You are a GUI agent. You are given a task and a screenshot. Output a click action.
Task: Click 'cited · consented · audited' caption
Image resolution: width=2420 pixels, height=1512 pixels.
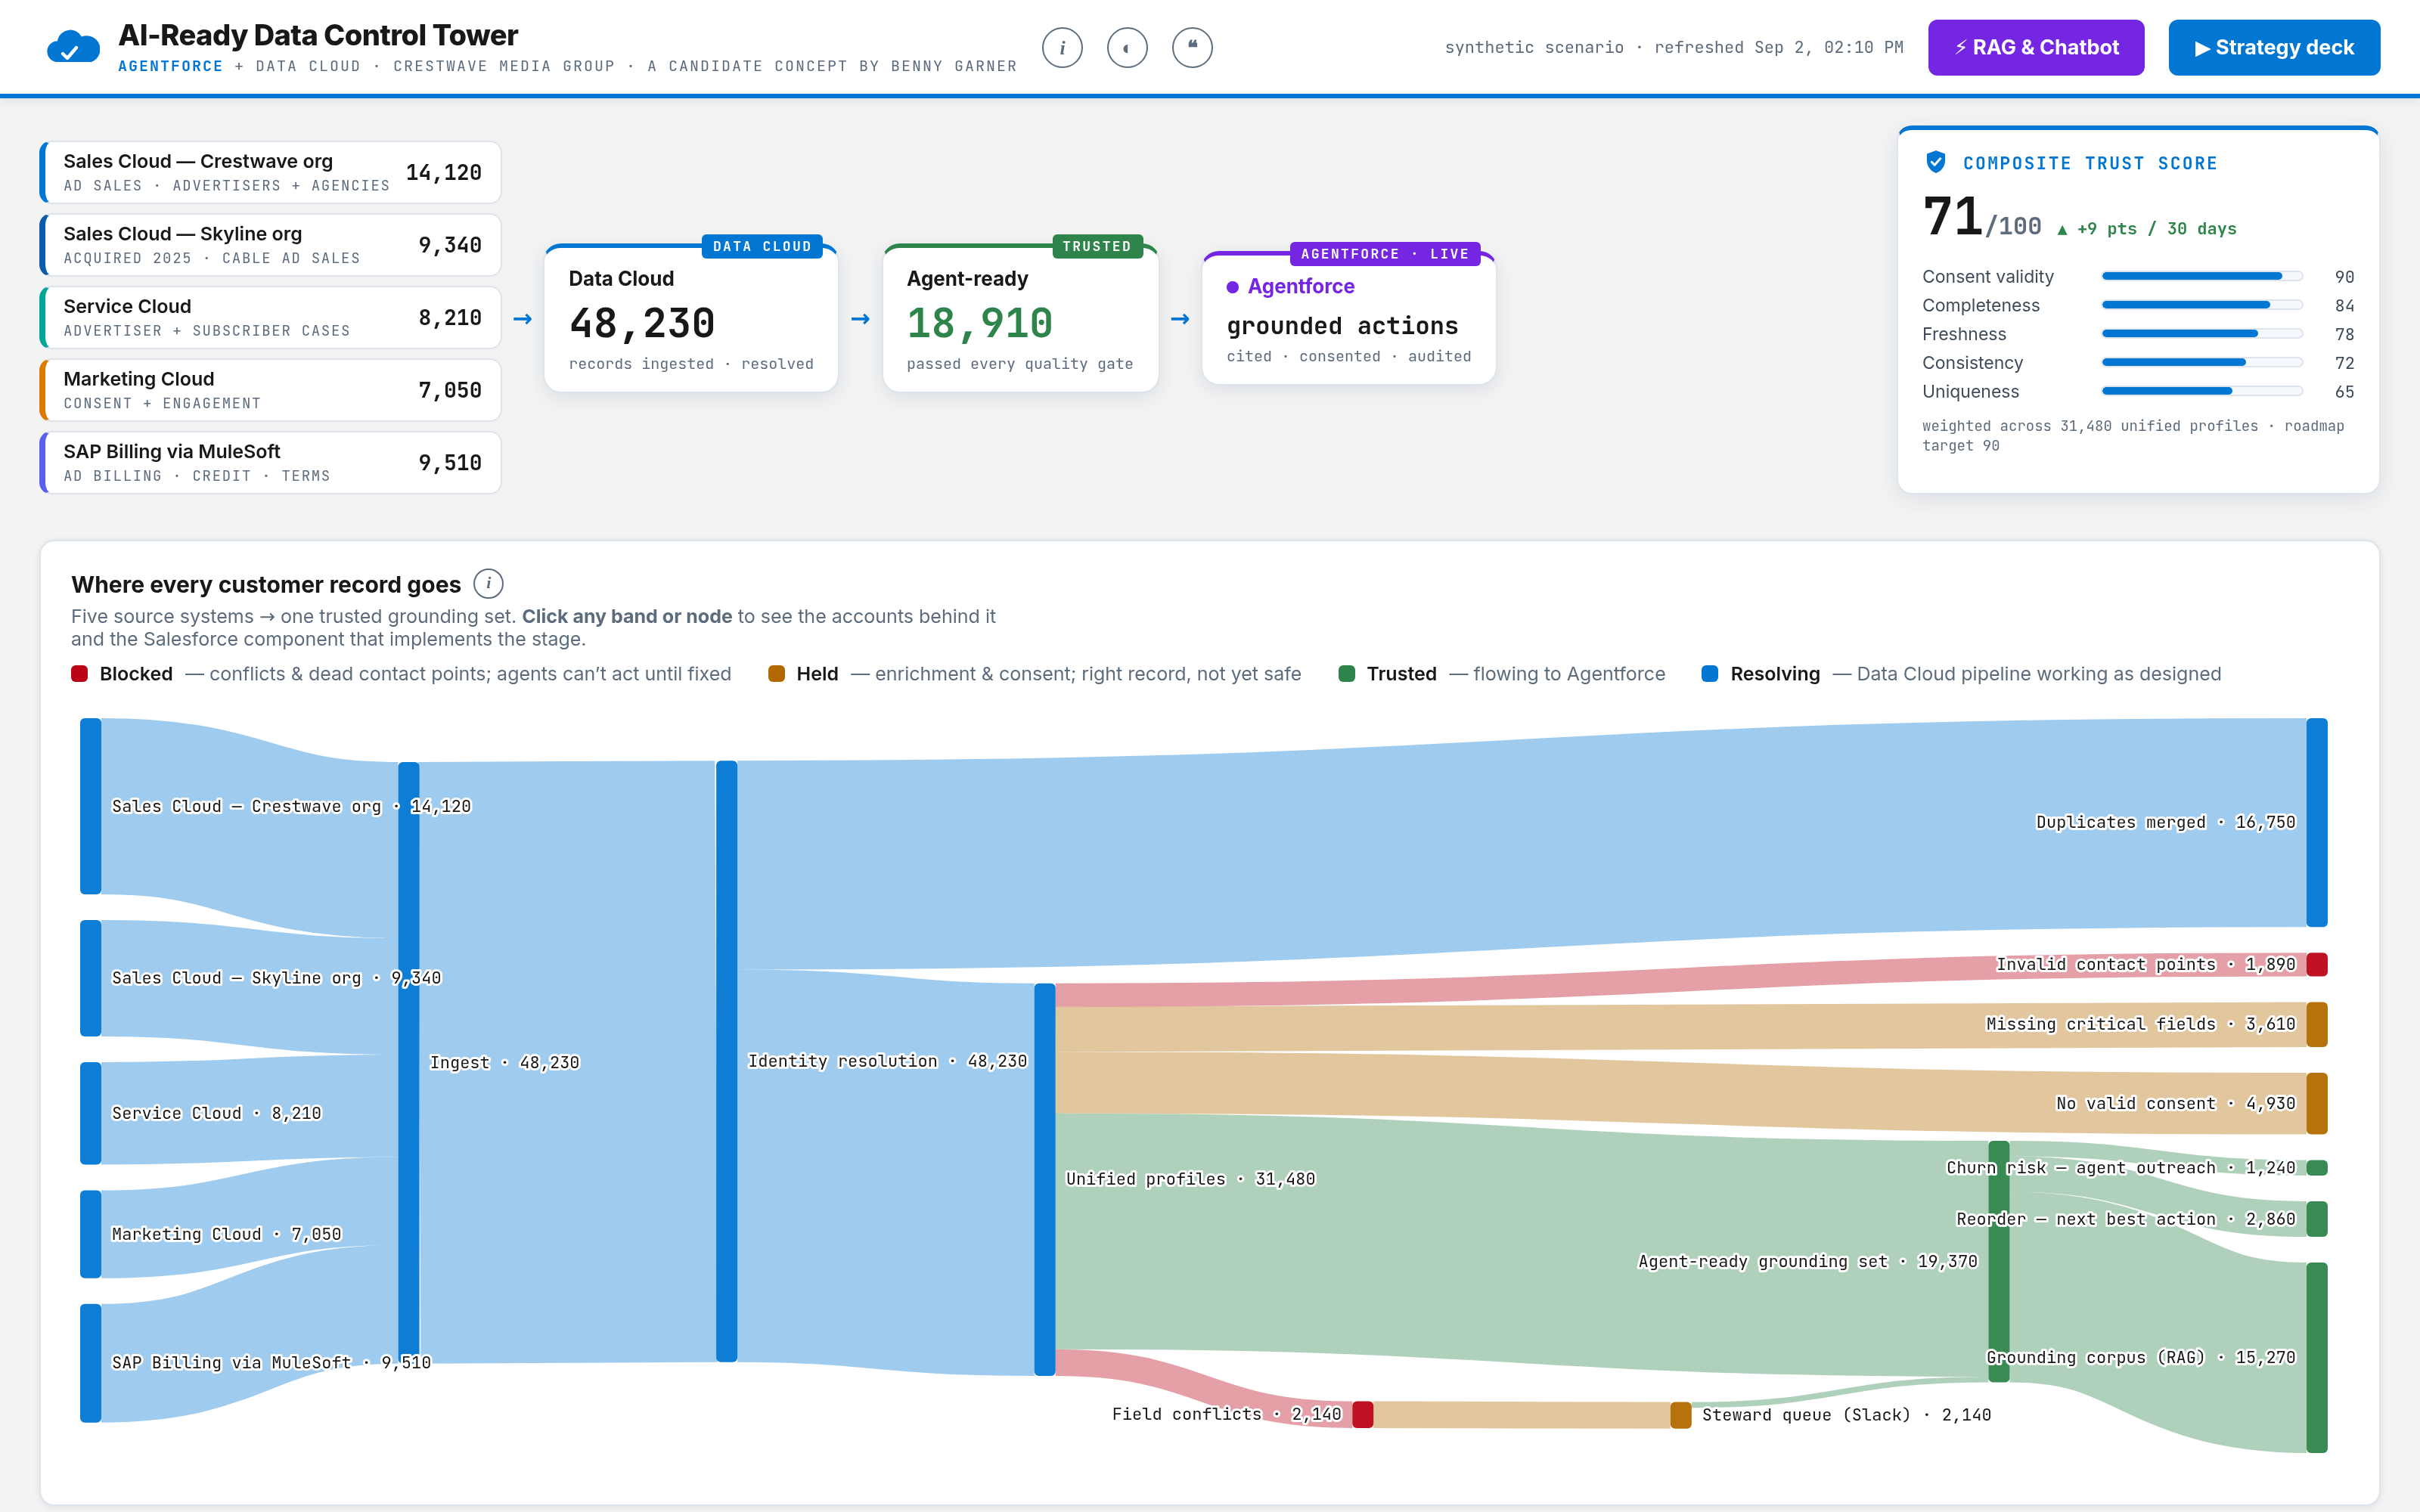point(1349,356)
